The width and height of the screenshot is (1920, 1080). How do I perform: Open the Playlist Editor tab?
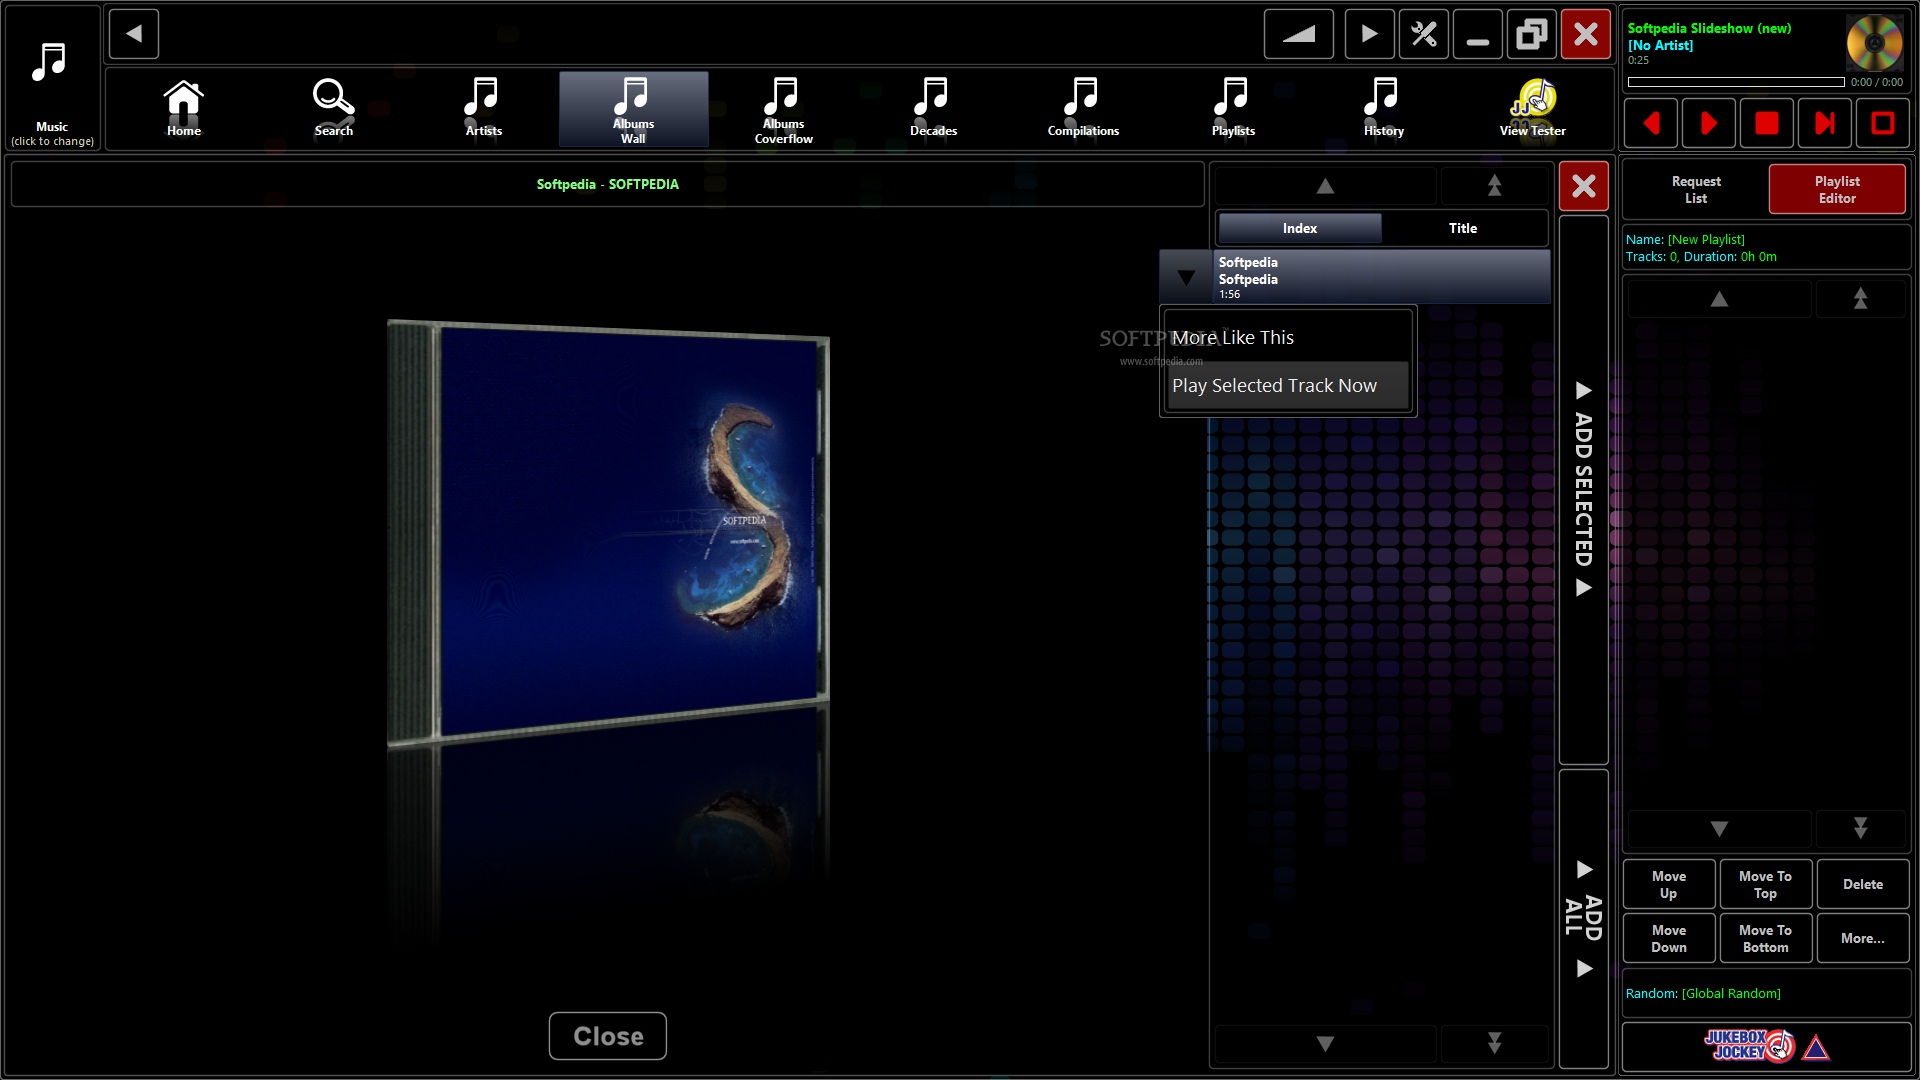tap(1837, 190)
